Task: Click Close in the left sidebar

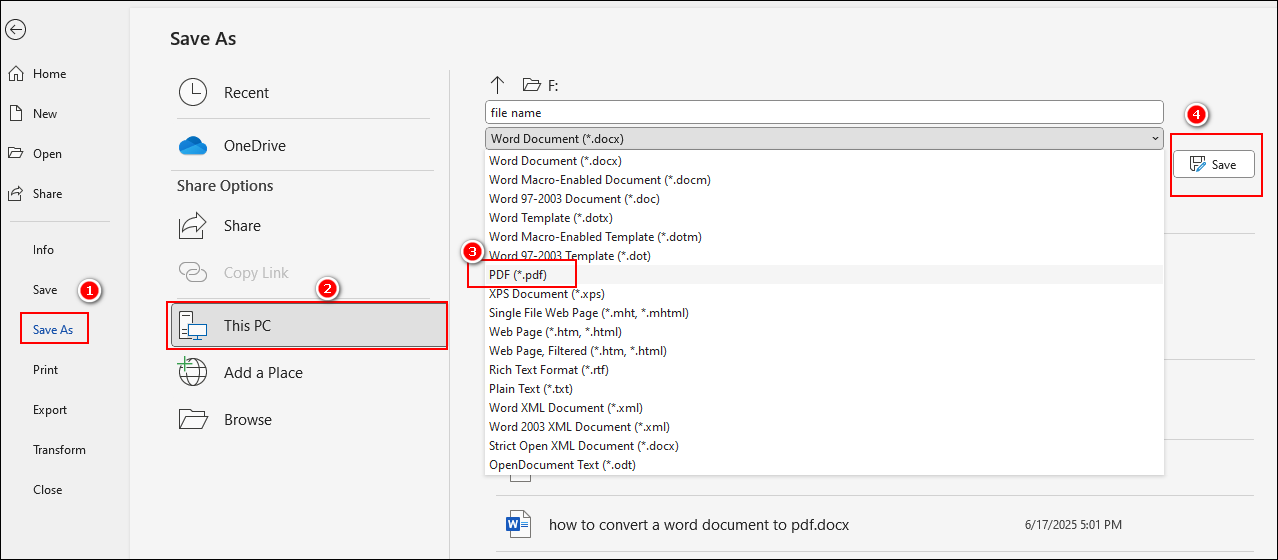Action: (47, 490)
